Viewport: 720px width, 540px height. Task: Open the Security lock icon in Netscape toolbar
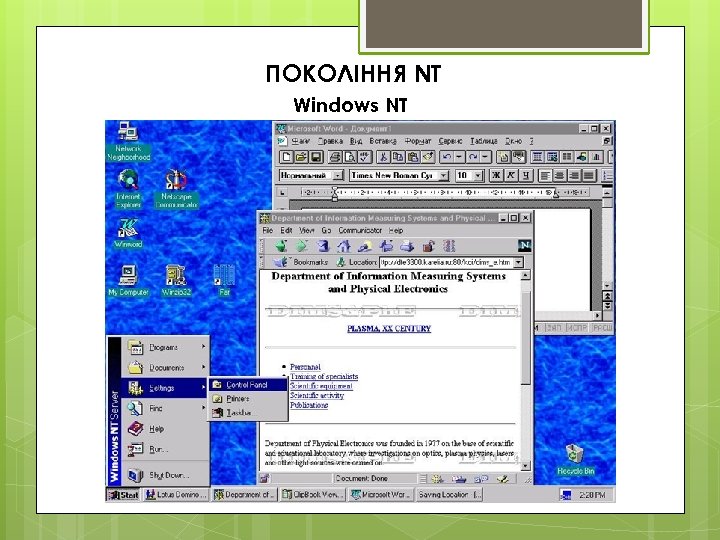point(428,246)
